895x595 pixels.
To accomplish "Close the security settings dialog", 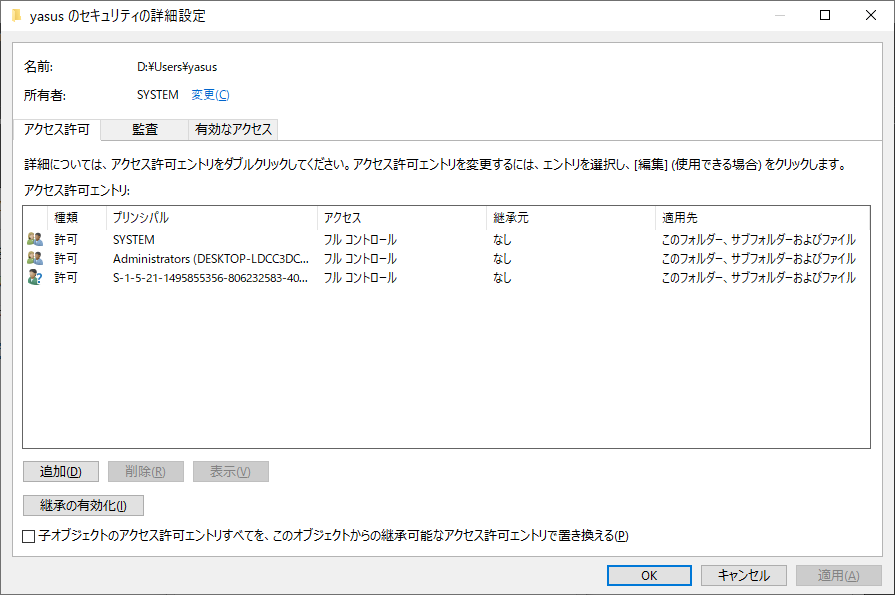I will pyautogui.click(x=870, y=15).
